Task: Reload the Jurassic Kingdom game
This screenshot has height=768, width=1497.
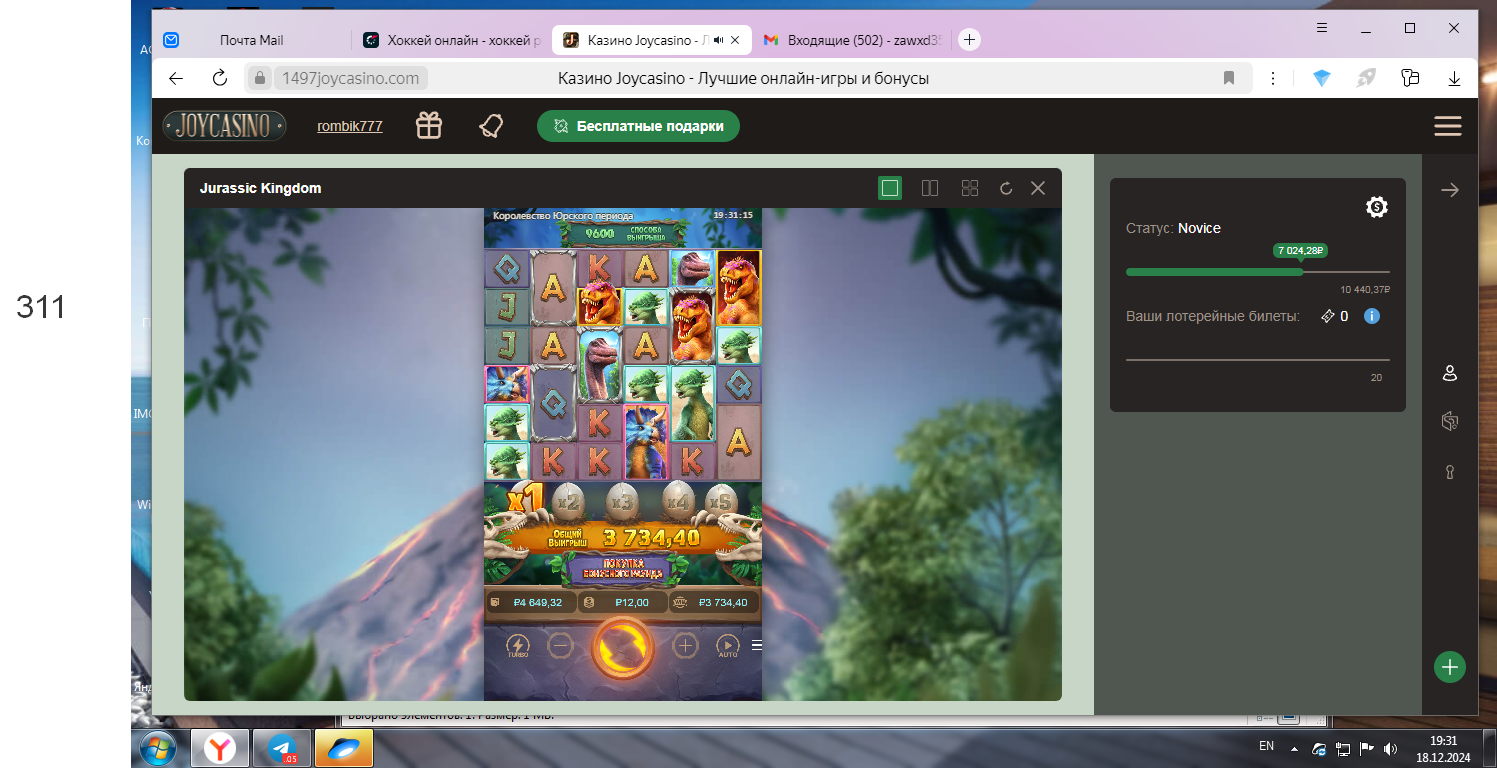Action: (1006, 188)
